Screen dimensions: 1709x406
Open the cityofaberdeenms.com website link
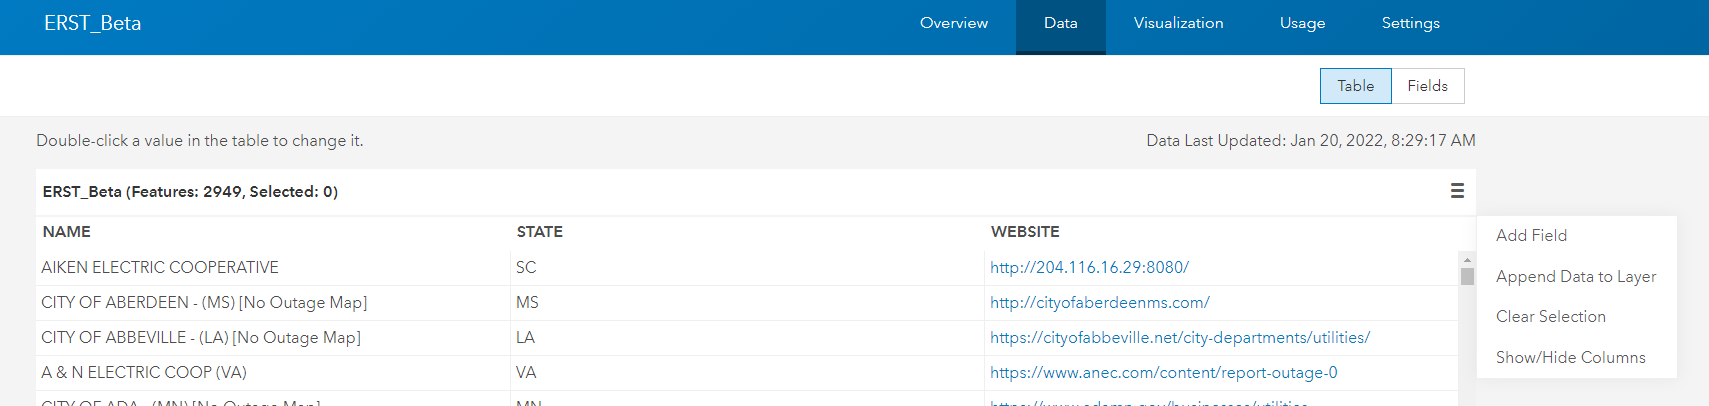tap(1100, 302)
